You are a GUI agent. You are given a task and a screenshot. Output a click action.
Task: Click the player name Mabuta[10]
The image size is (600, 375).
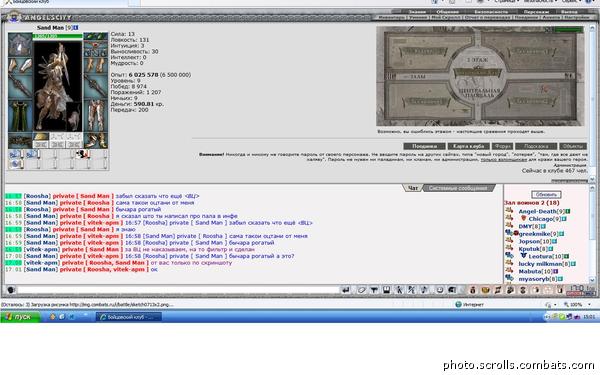click(x=535, y=271)
